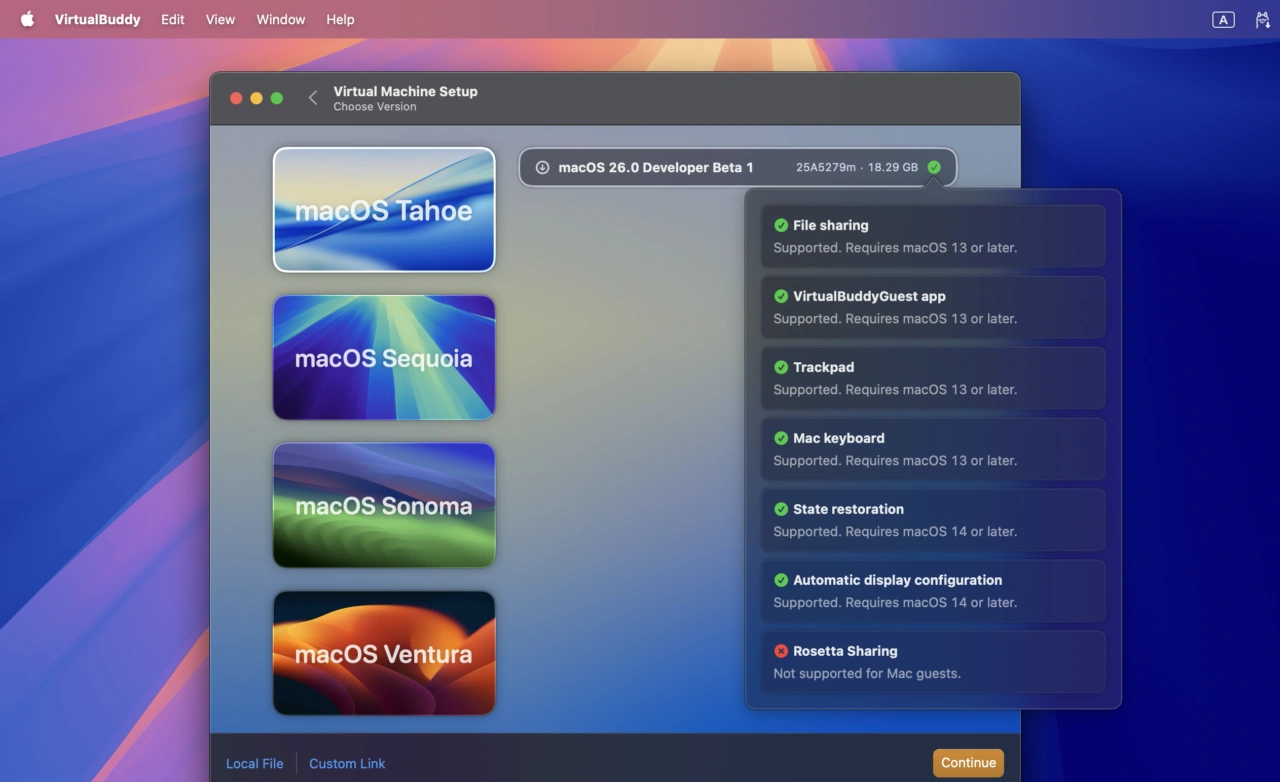Click green checkmark next to 18.29 GB
This screenshot has height=782, width=1280.
pyautogui.click(x=934, y=167)
